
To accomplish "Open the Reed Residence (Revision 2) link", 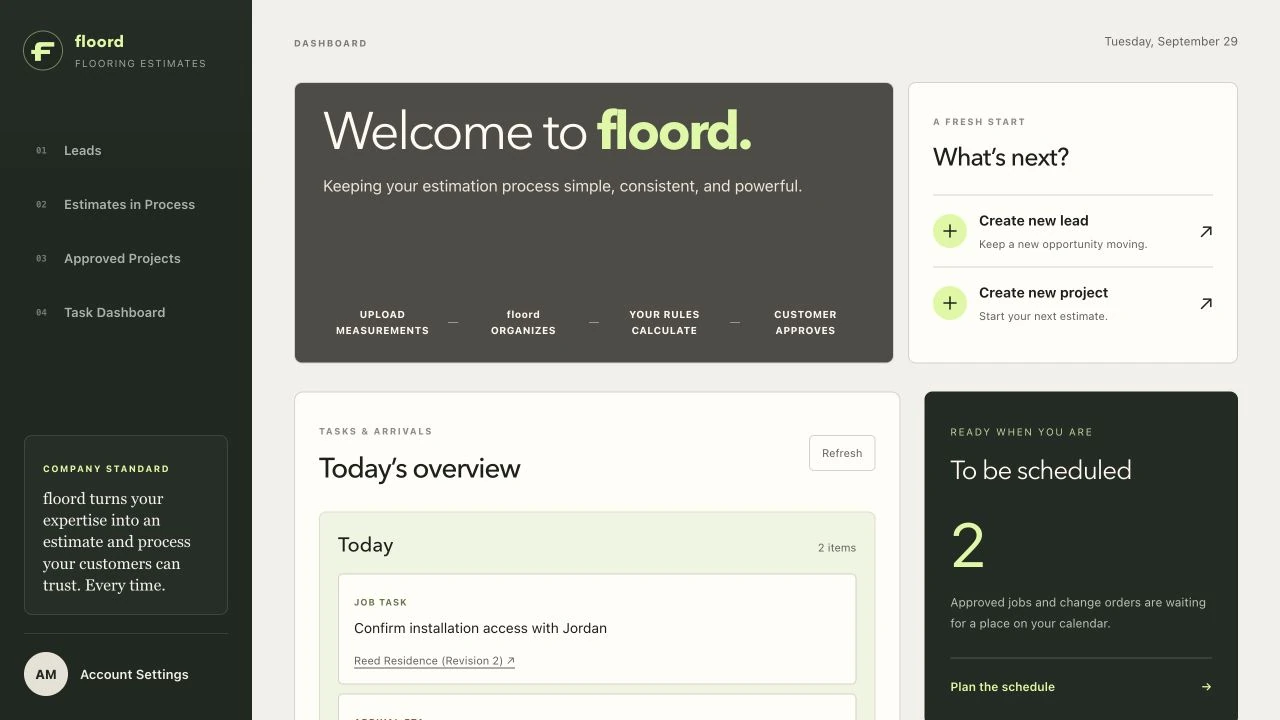I will (x=434, y=661).
